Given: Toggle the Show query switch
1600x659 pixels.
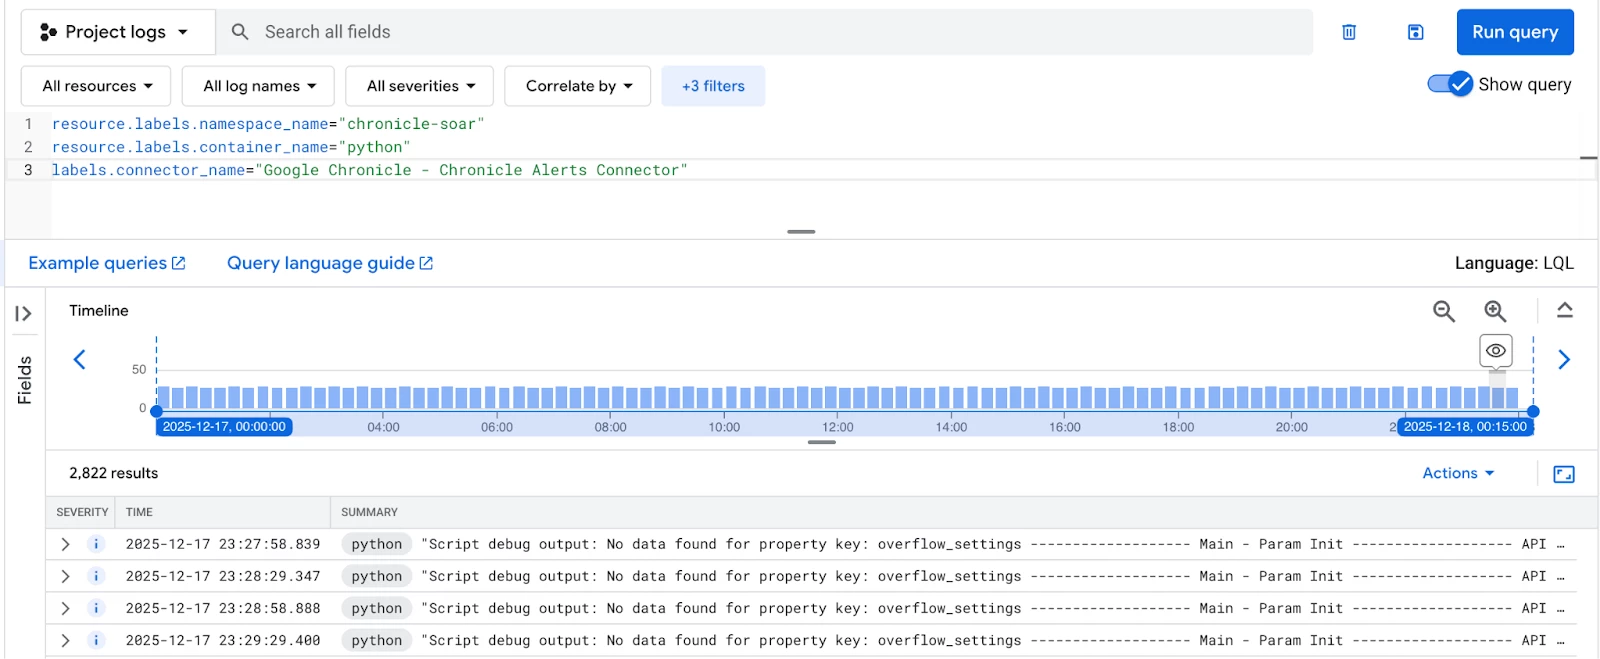Looking at the screenshot, I should coord(1450,84).
